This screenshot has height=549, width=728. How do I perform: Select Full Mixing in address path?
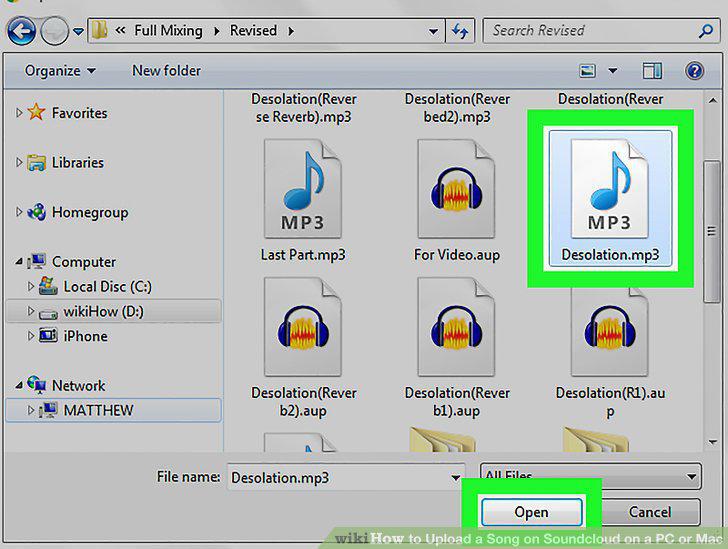(x=168, y=31)
